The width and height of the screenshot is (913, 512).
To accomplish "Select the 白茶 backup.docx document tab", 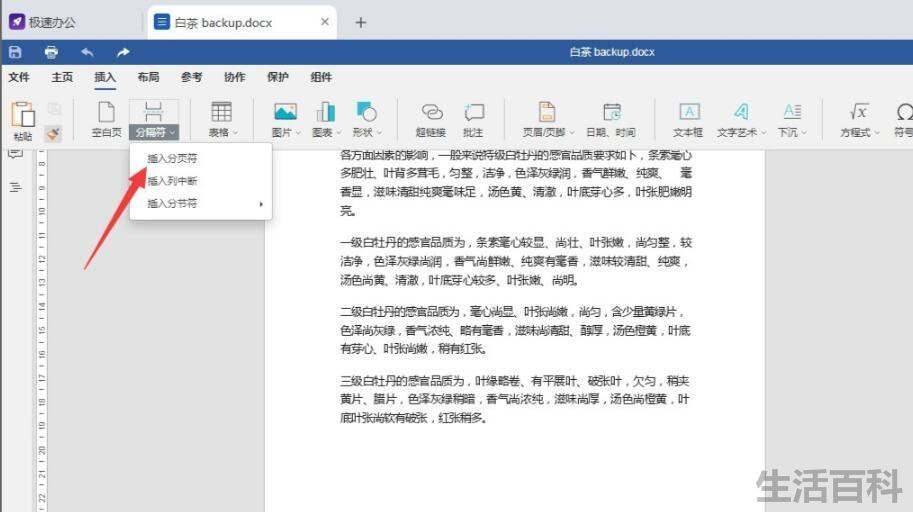I will pyautogui.click(x=242, y=23).
